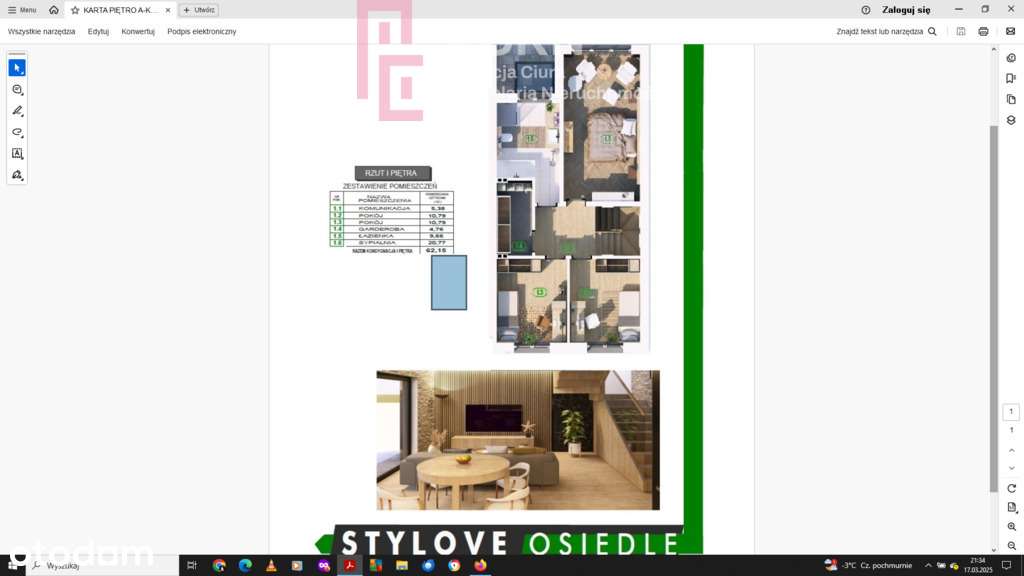Click the SYPIALNIA table row

point(391,243)
